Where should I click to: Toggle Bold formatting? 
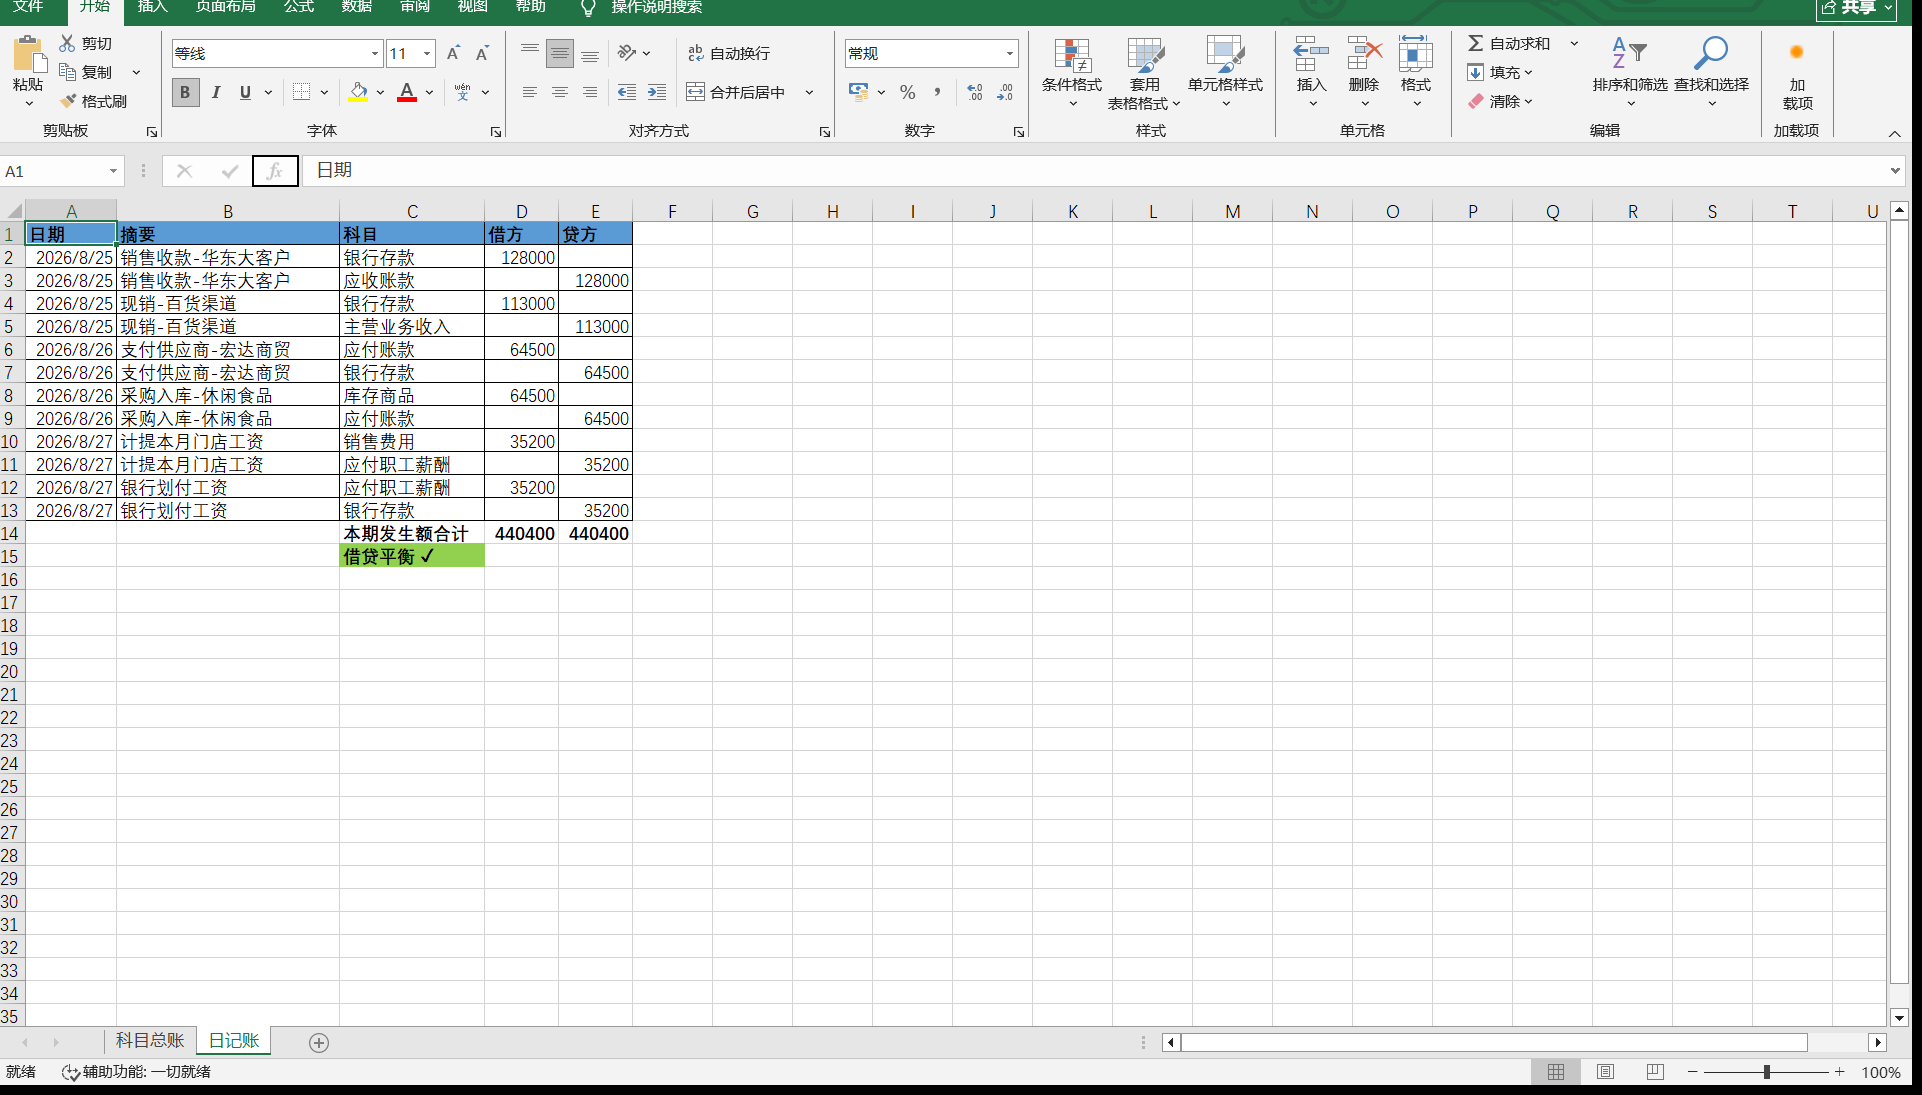click(185, 92)
